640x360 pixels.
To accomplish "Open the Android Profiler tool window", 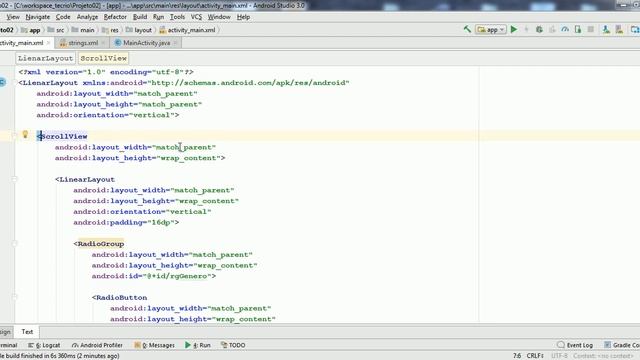I will (97, 345).
